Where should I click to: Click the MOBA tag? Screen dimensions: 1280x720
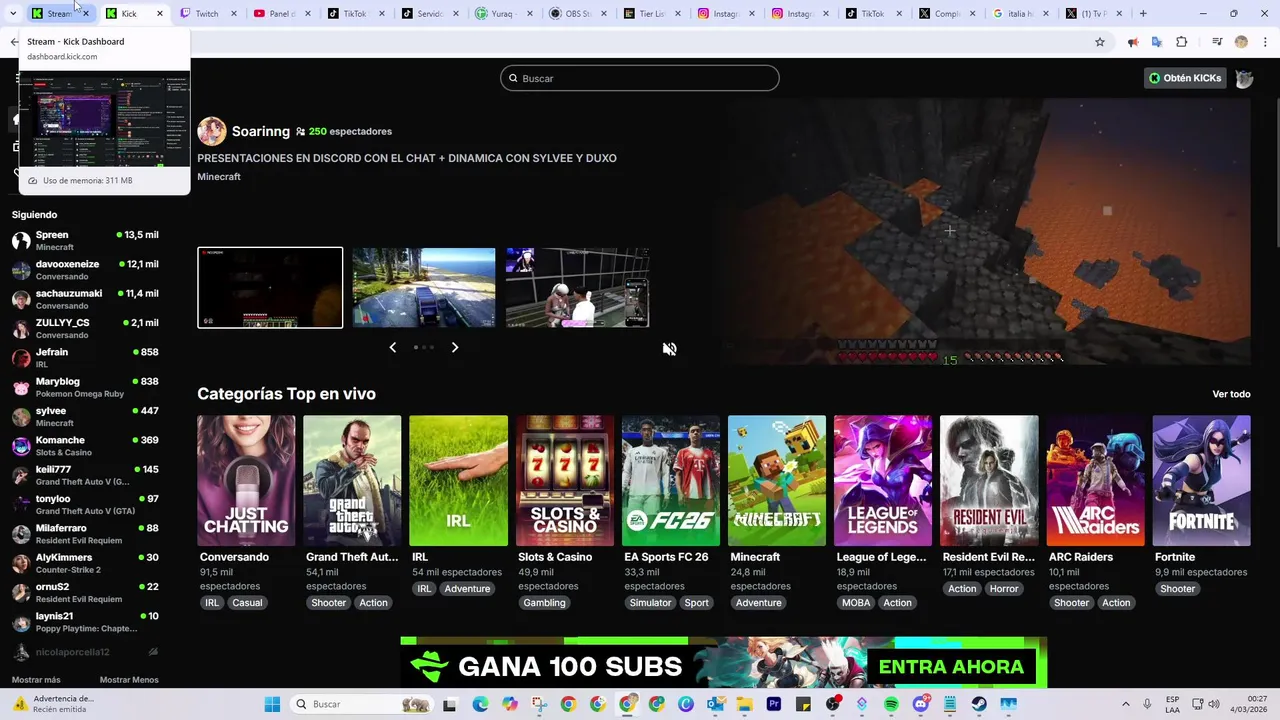coord(856,603)
